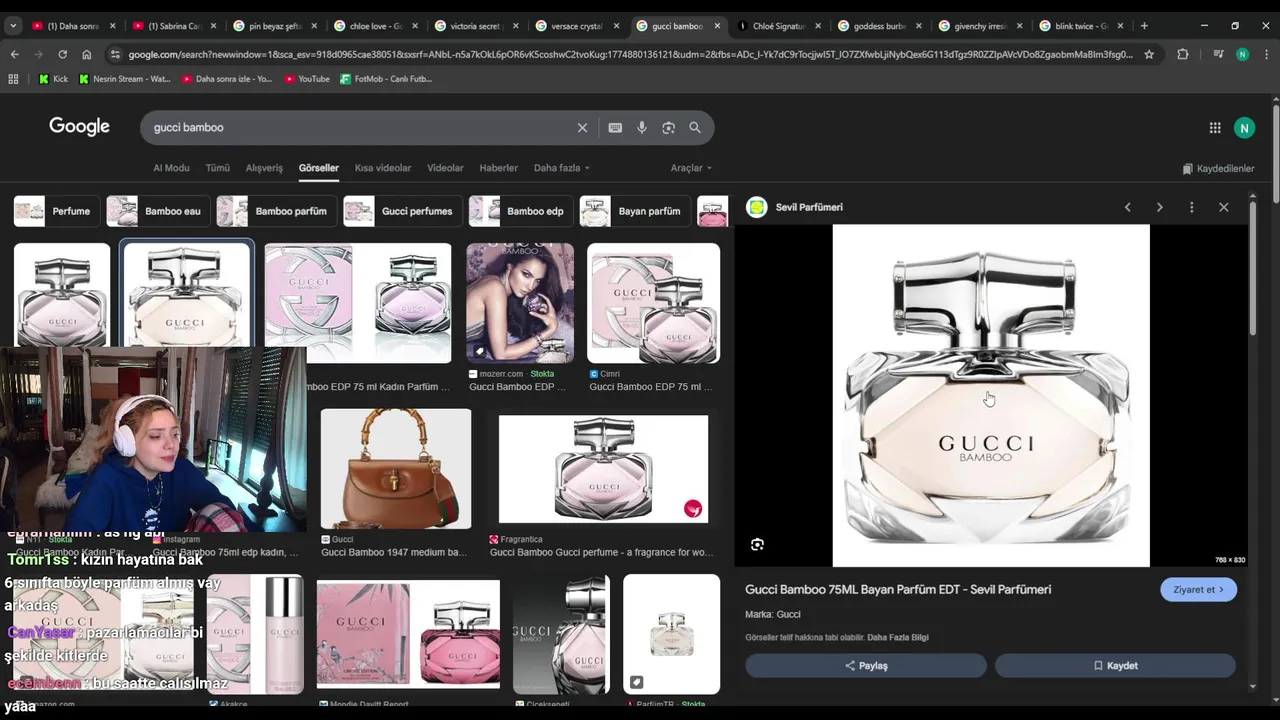Switch to the Videolar tab
This screenshot has height=720, width=1280.
click(x=445, y=168)
